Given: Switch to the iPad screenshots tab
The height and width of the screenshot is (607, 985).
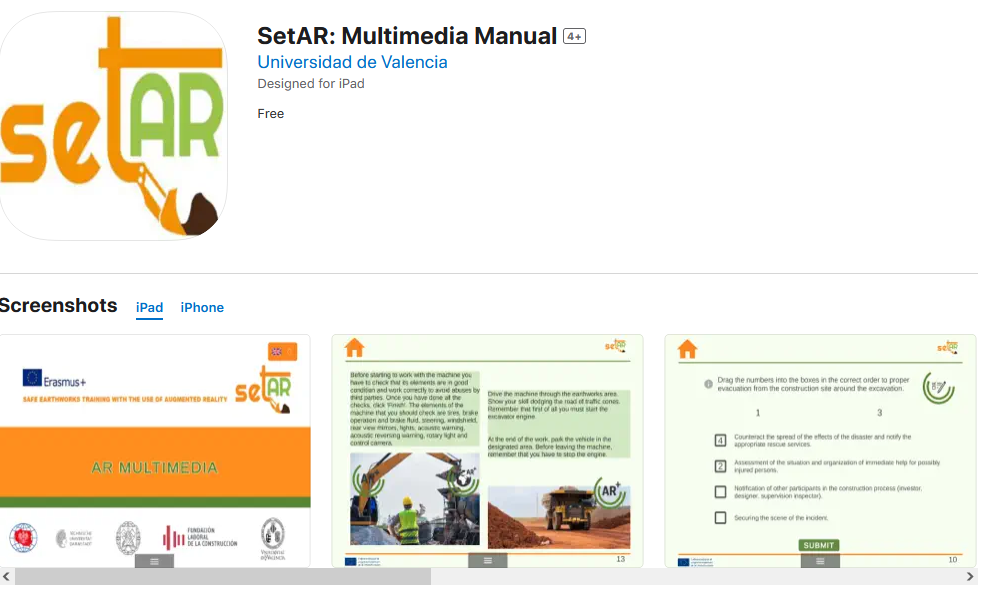Looking at the screenshot, I should pyautogui.click(x=150, y=307).
